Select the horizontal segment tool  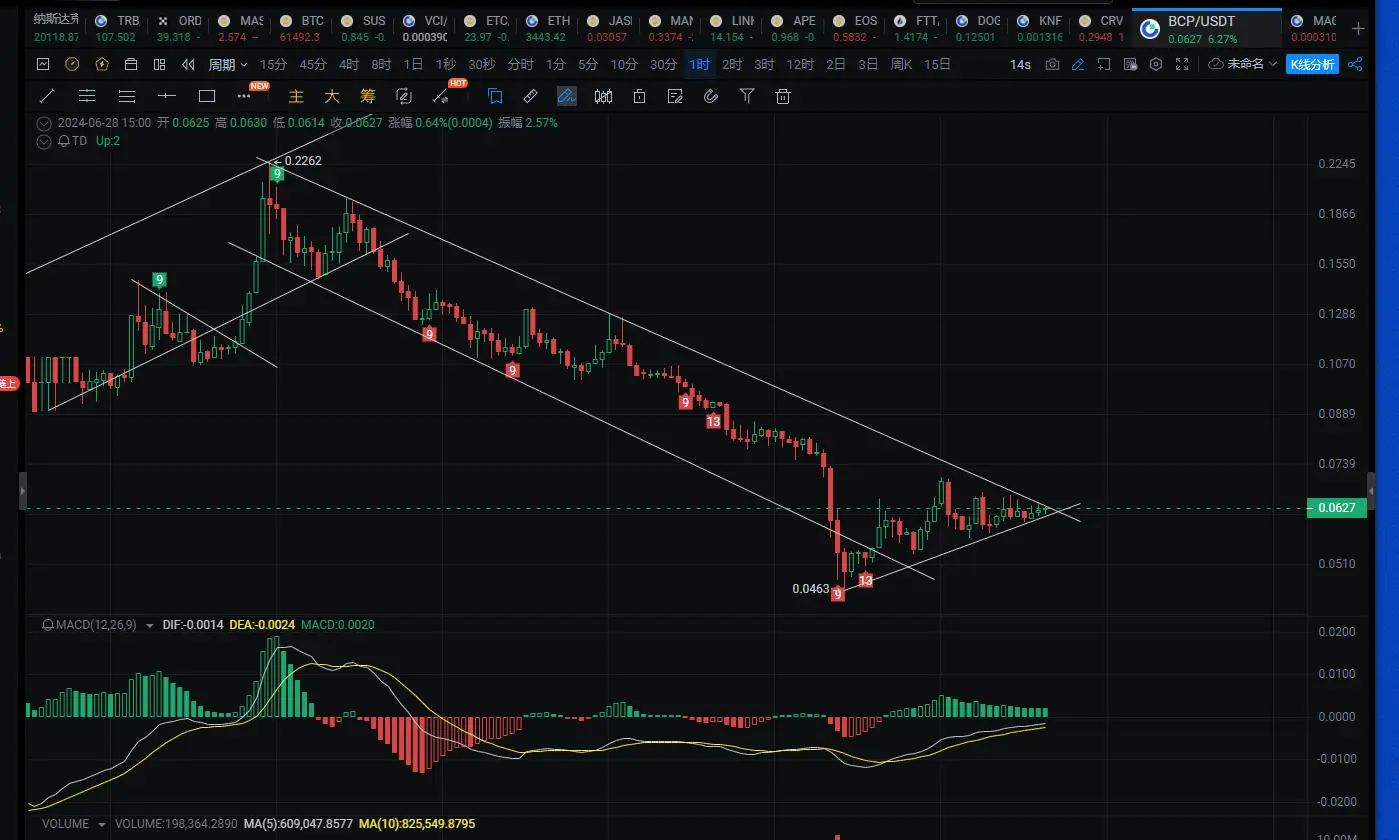tap(167, 96)
